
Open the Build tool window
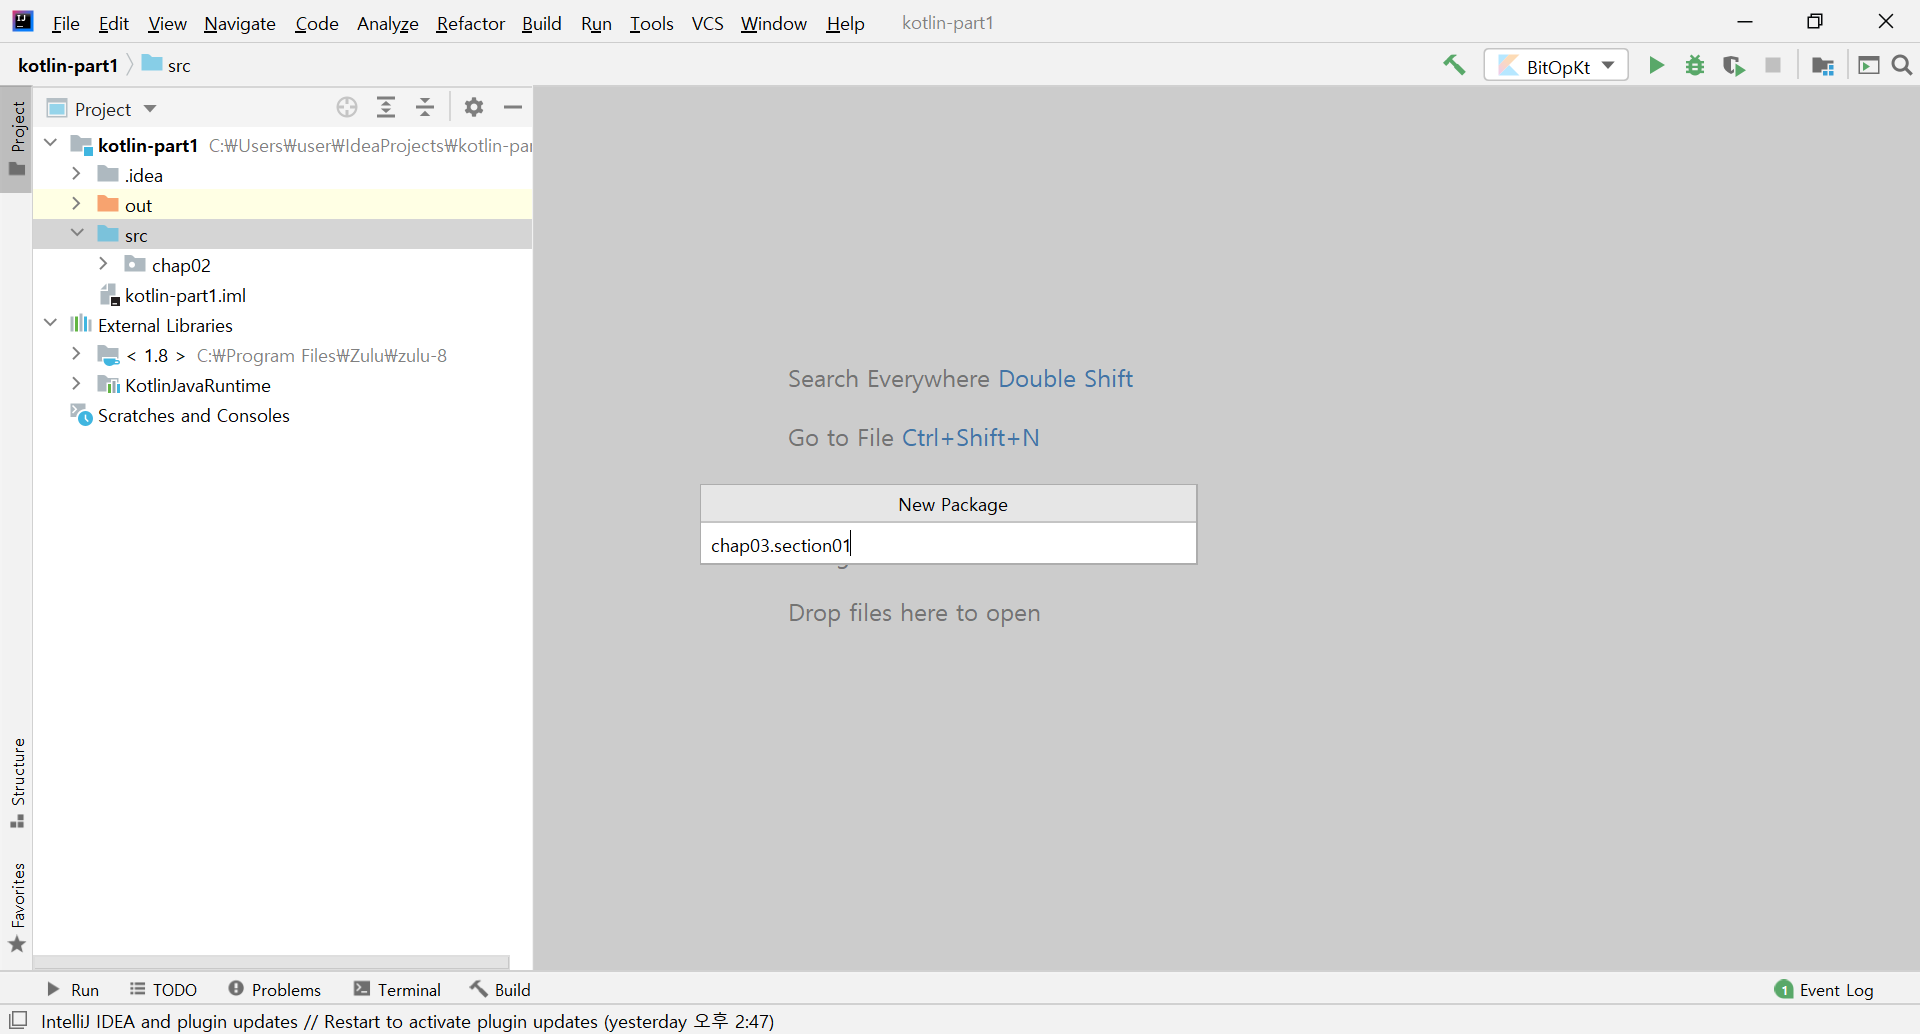500,990
